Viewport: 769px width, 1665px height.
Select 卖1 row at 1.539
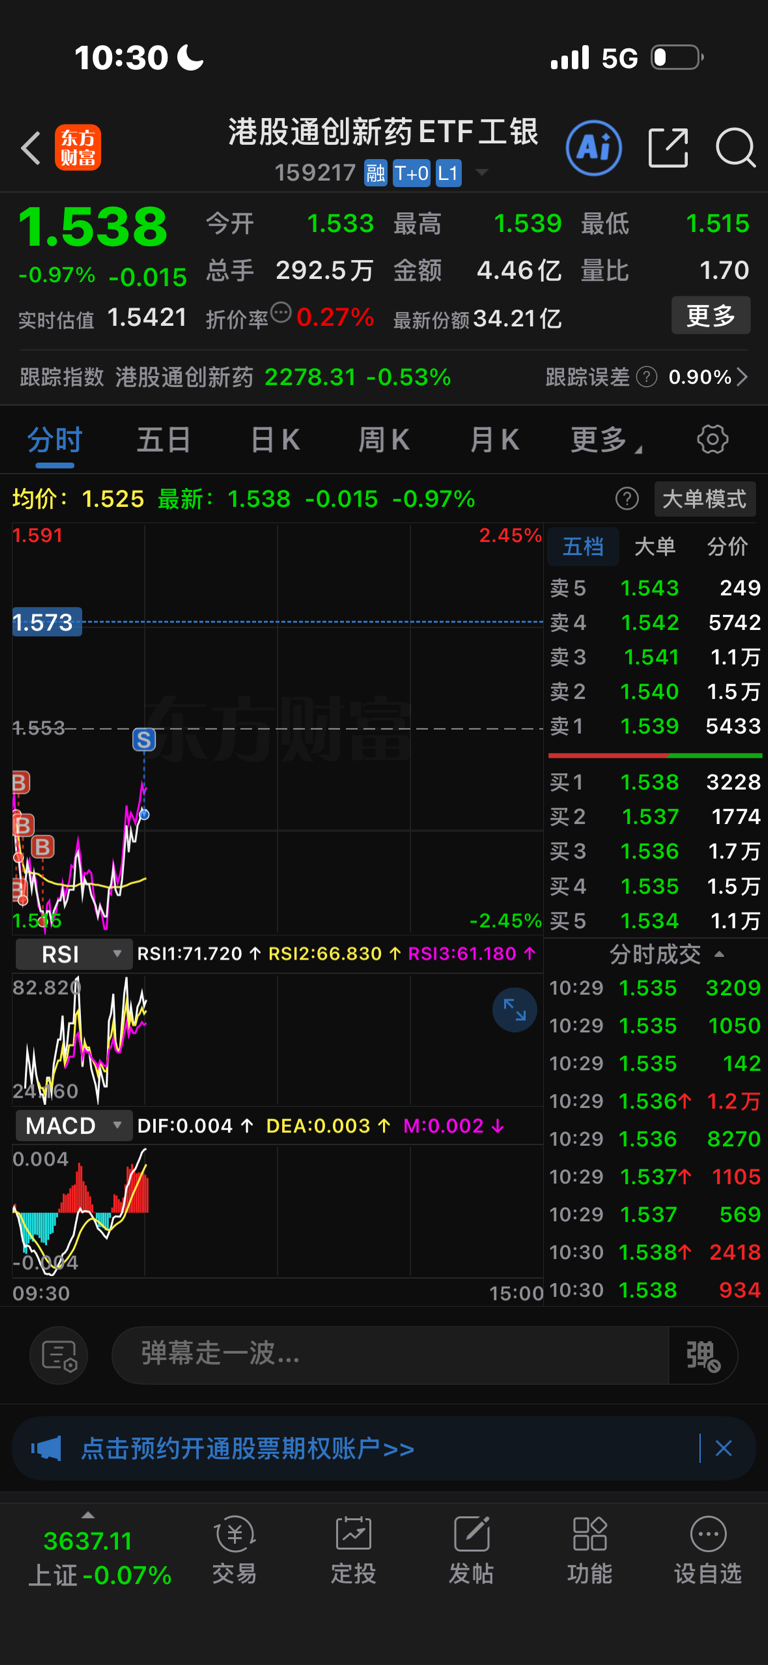(655, 726)
